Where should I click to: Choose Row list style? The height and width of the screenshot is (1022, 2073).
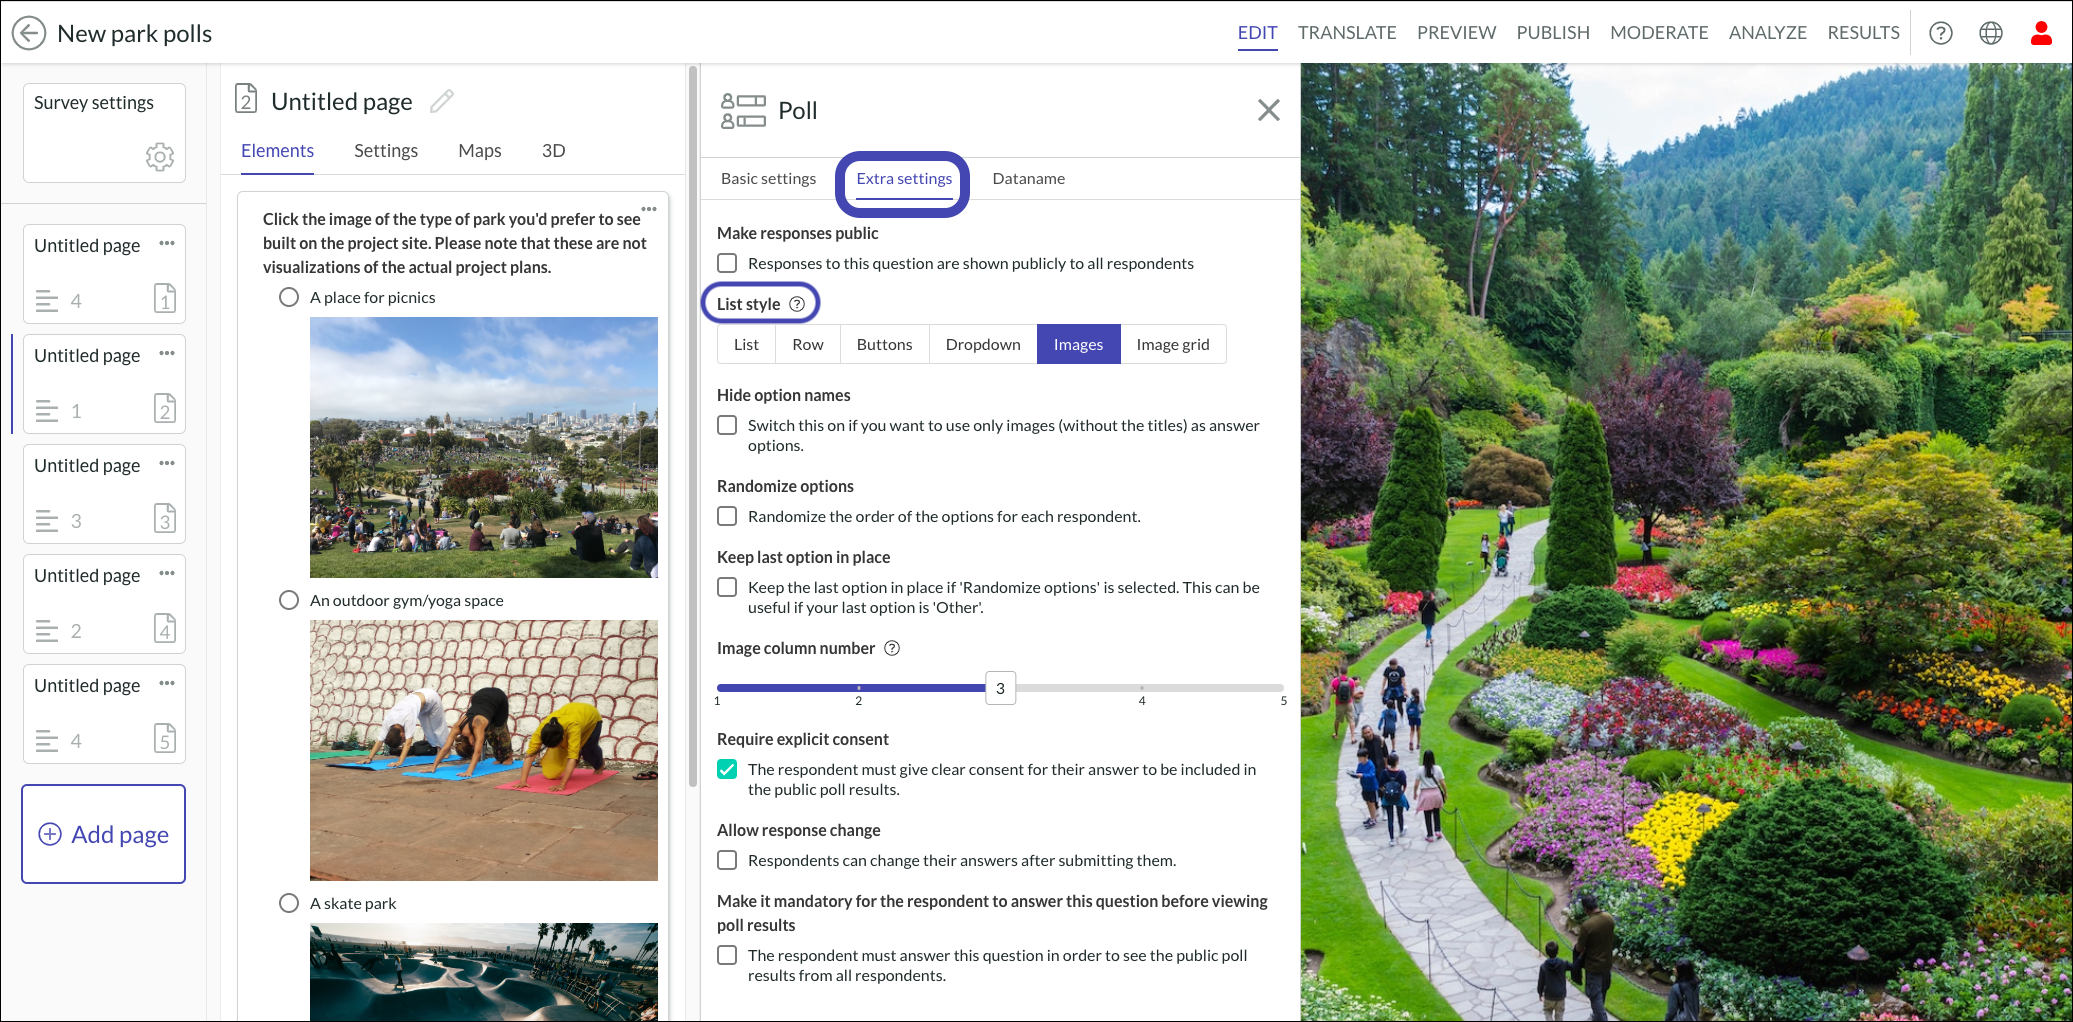(808, 344)
